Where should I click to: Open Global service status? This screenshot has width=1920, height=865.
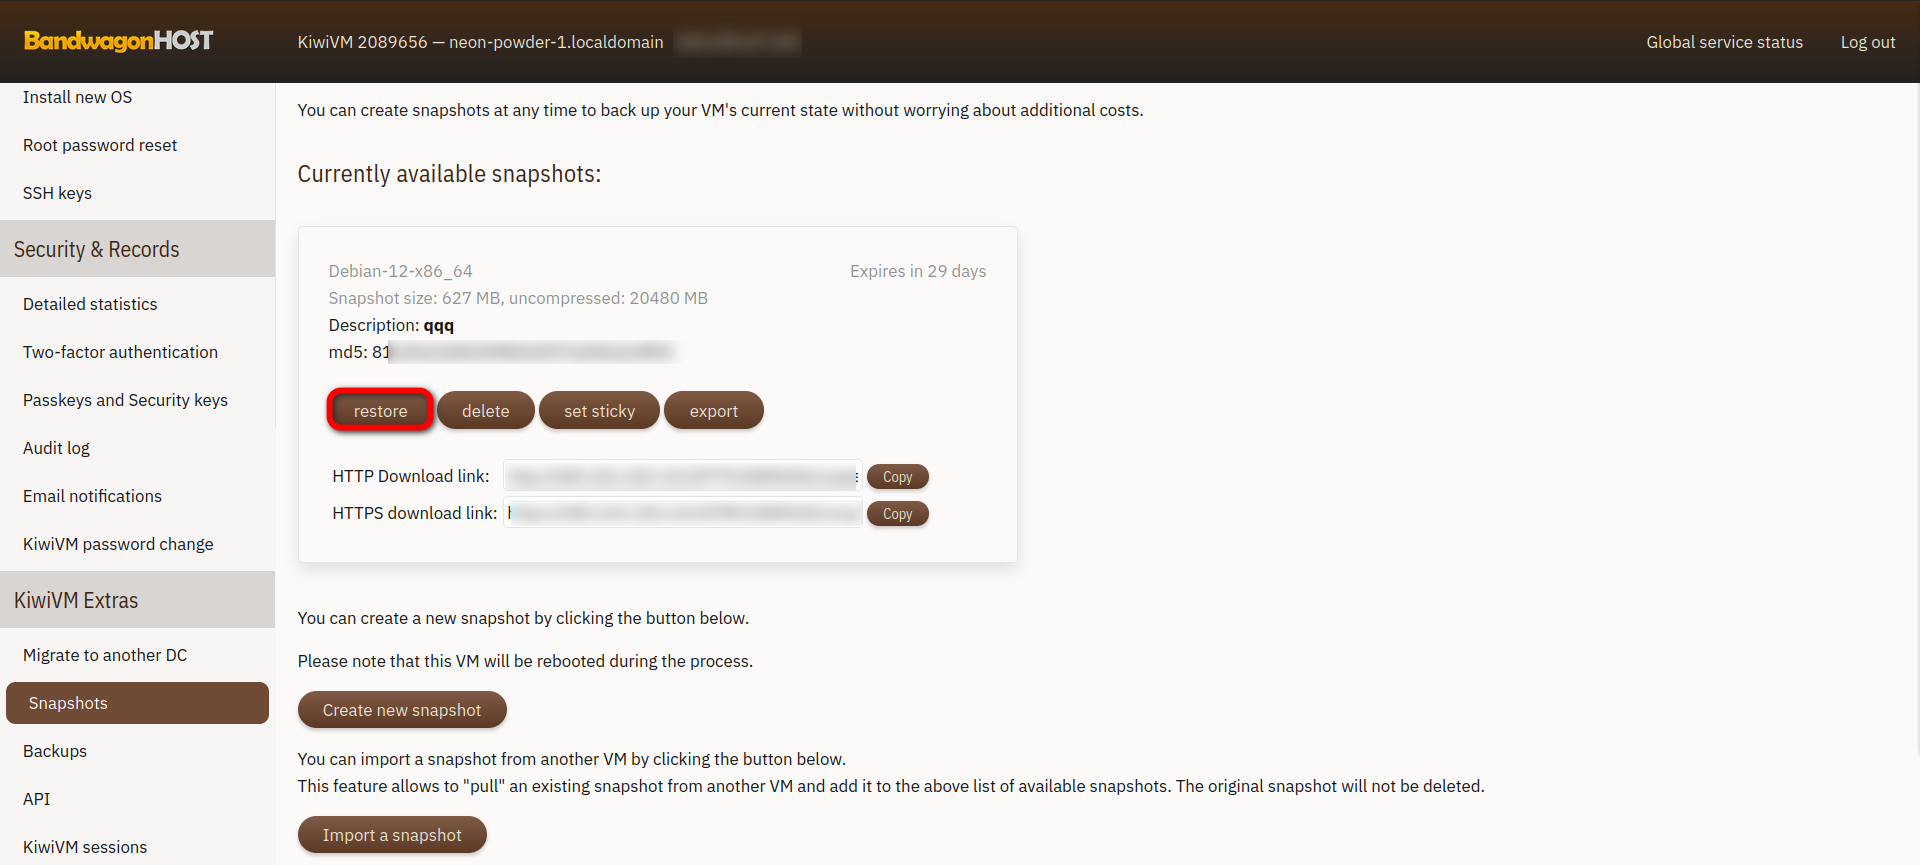1724,42
